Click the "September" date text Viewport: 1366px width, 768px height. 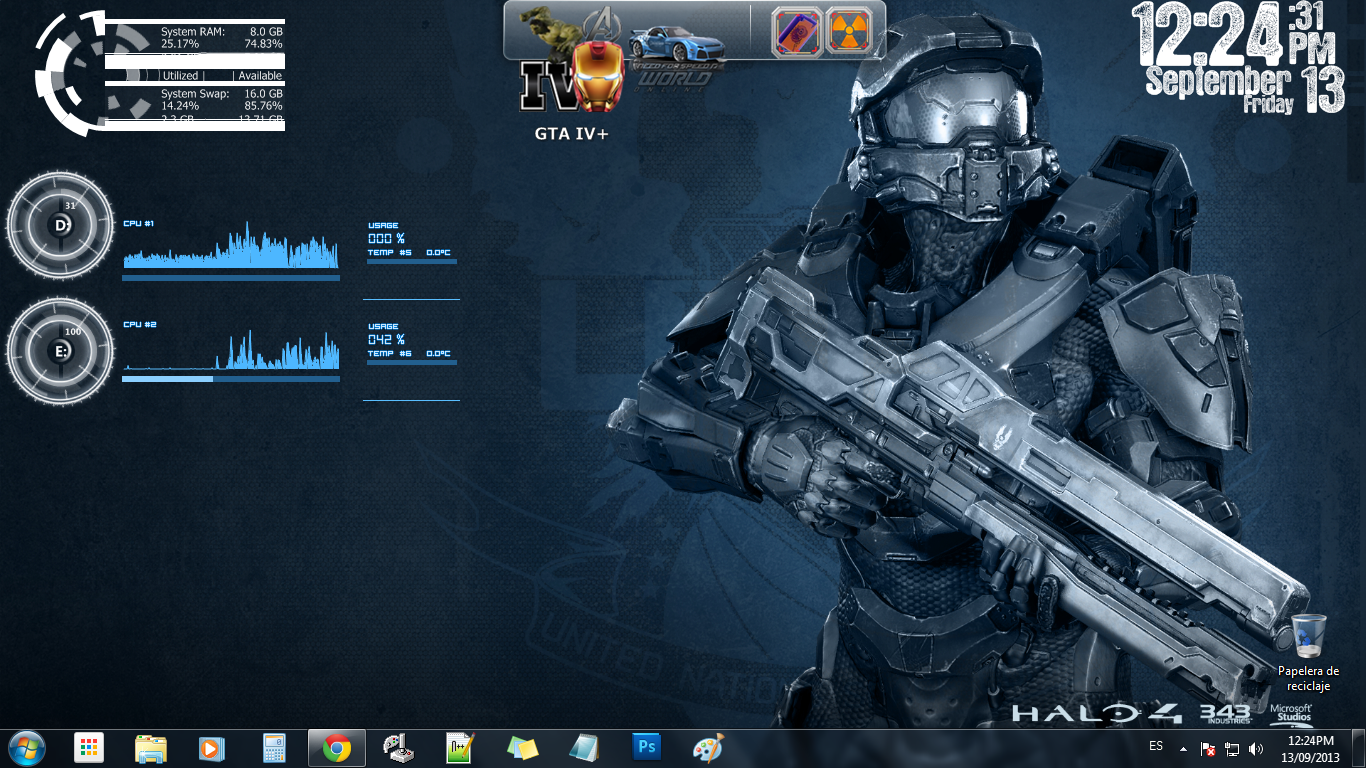1217,81
